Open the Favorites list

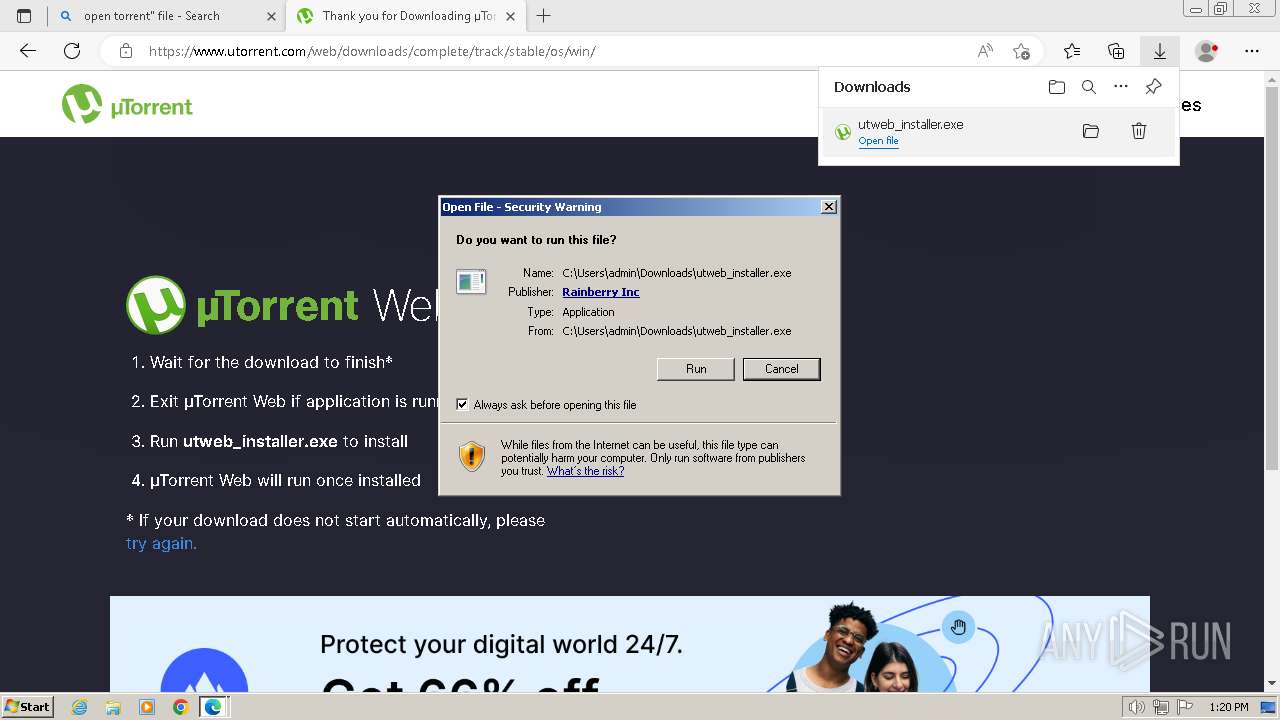(x=1072, y=51)
